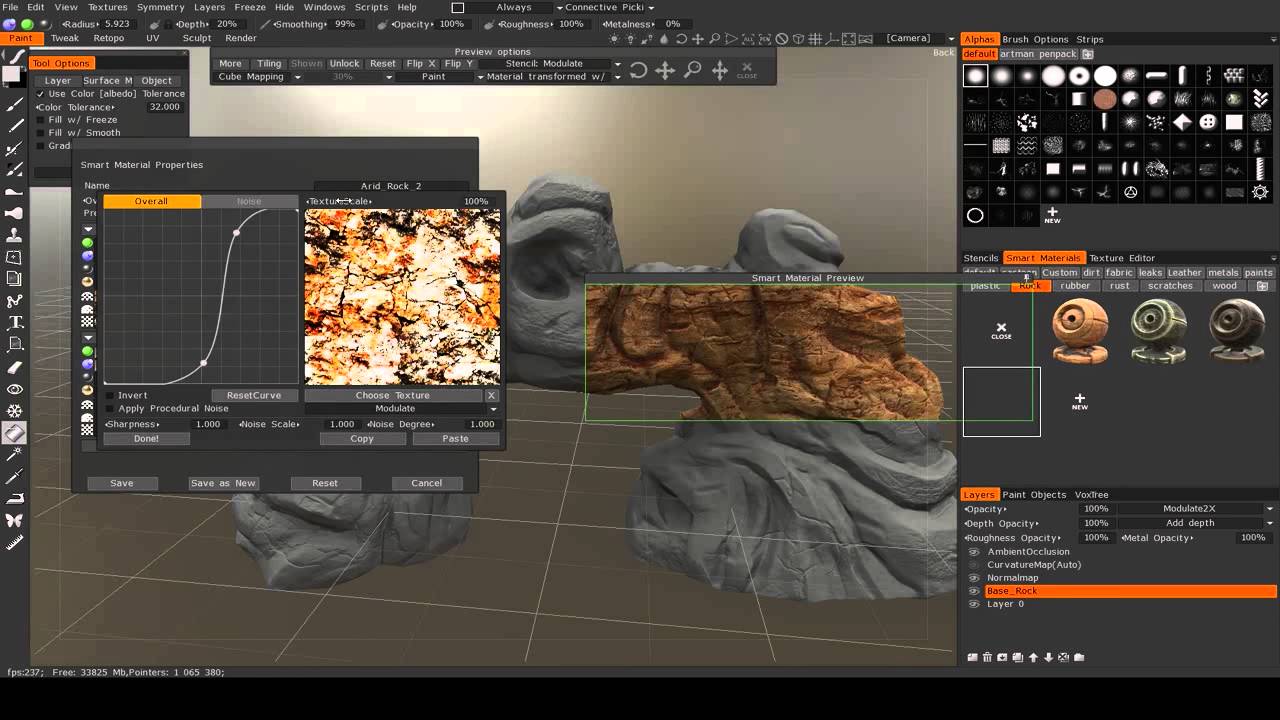The width and height of the screenshot is (1280, 720).
Task: Open the Add depth dropdown
Action: (x=1196, y=523)
